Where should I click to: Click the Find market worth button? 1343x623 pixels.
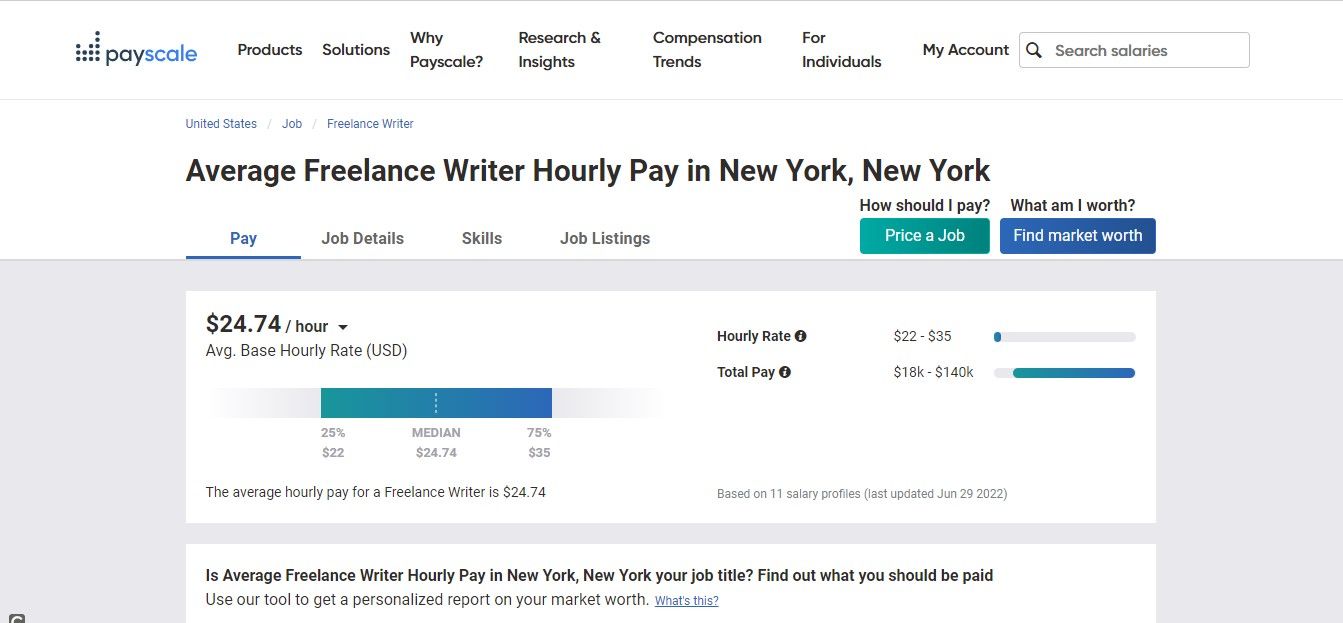(1077, 236)
